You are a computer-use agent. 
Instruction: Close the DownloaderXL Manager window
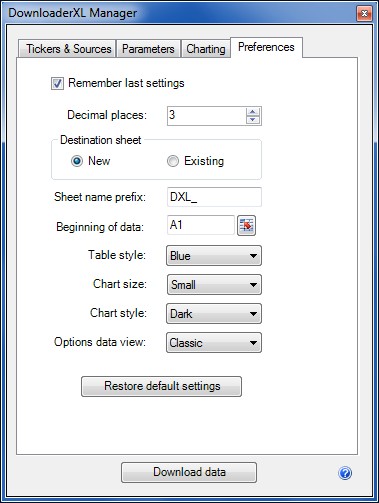click(x=364, y=14)
